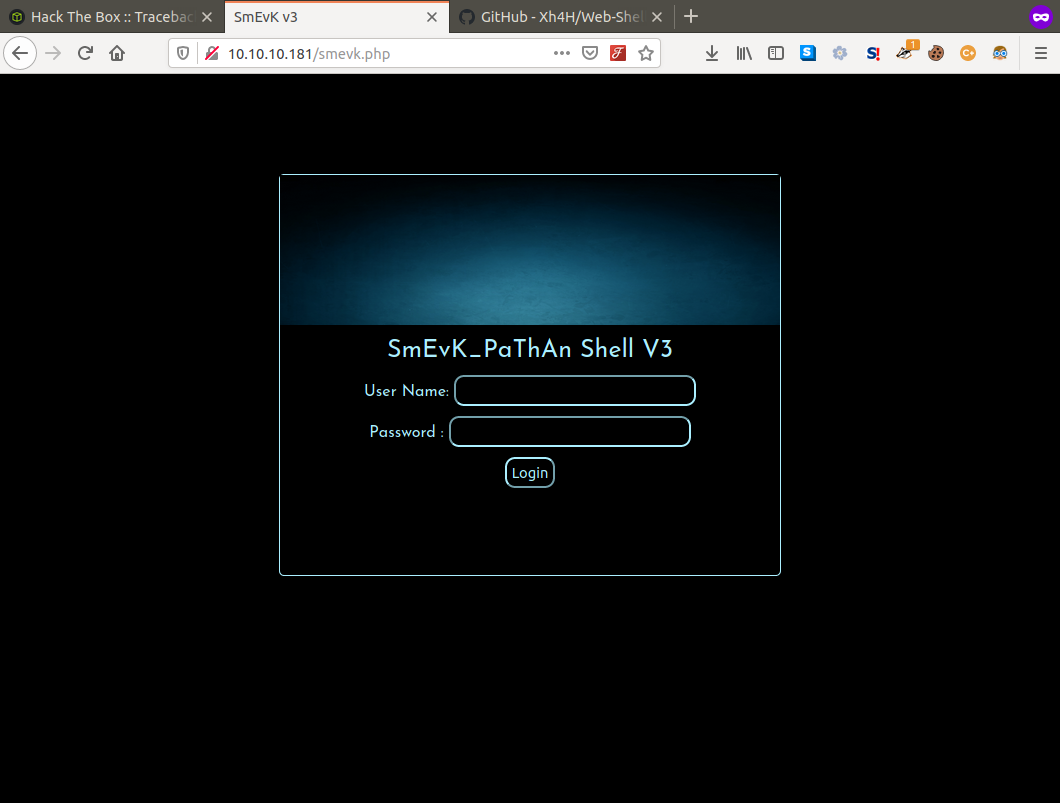1060x803 pixels.
Task: Show insecure connection lock icon info
Action: coord(212,53)
